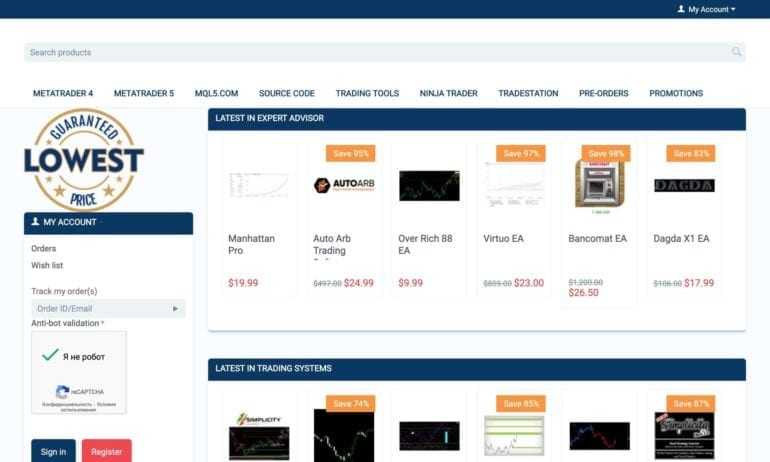Screen dimensions: 770x462
Task: Open the Promotions menu item
Action: tap(676, 93)
